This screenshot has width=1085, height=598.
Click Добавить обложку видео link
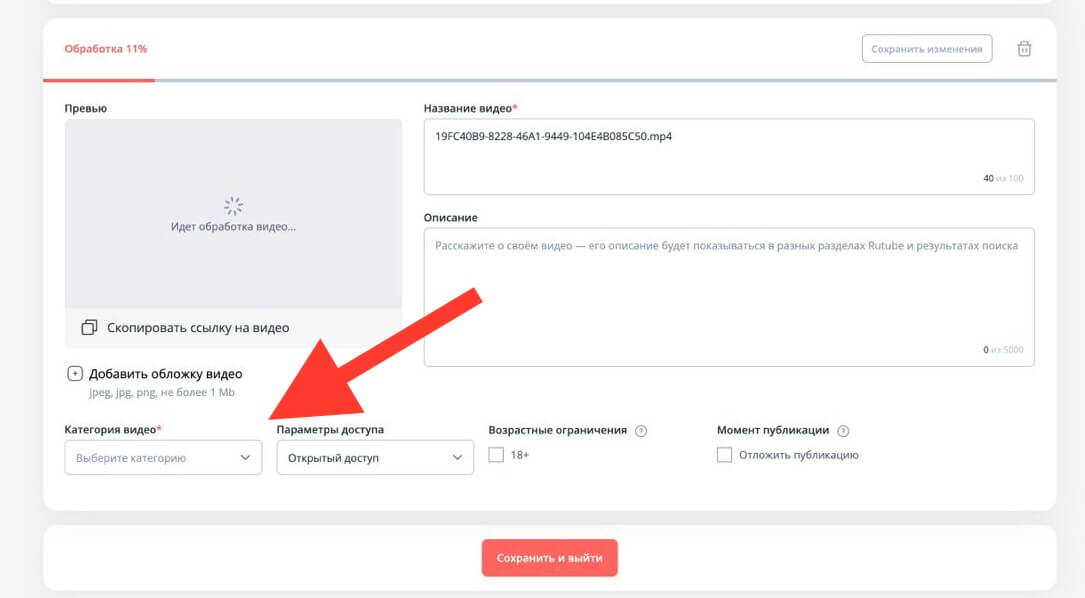point(165,374)
